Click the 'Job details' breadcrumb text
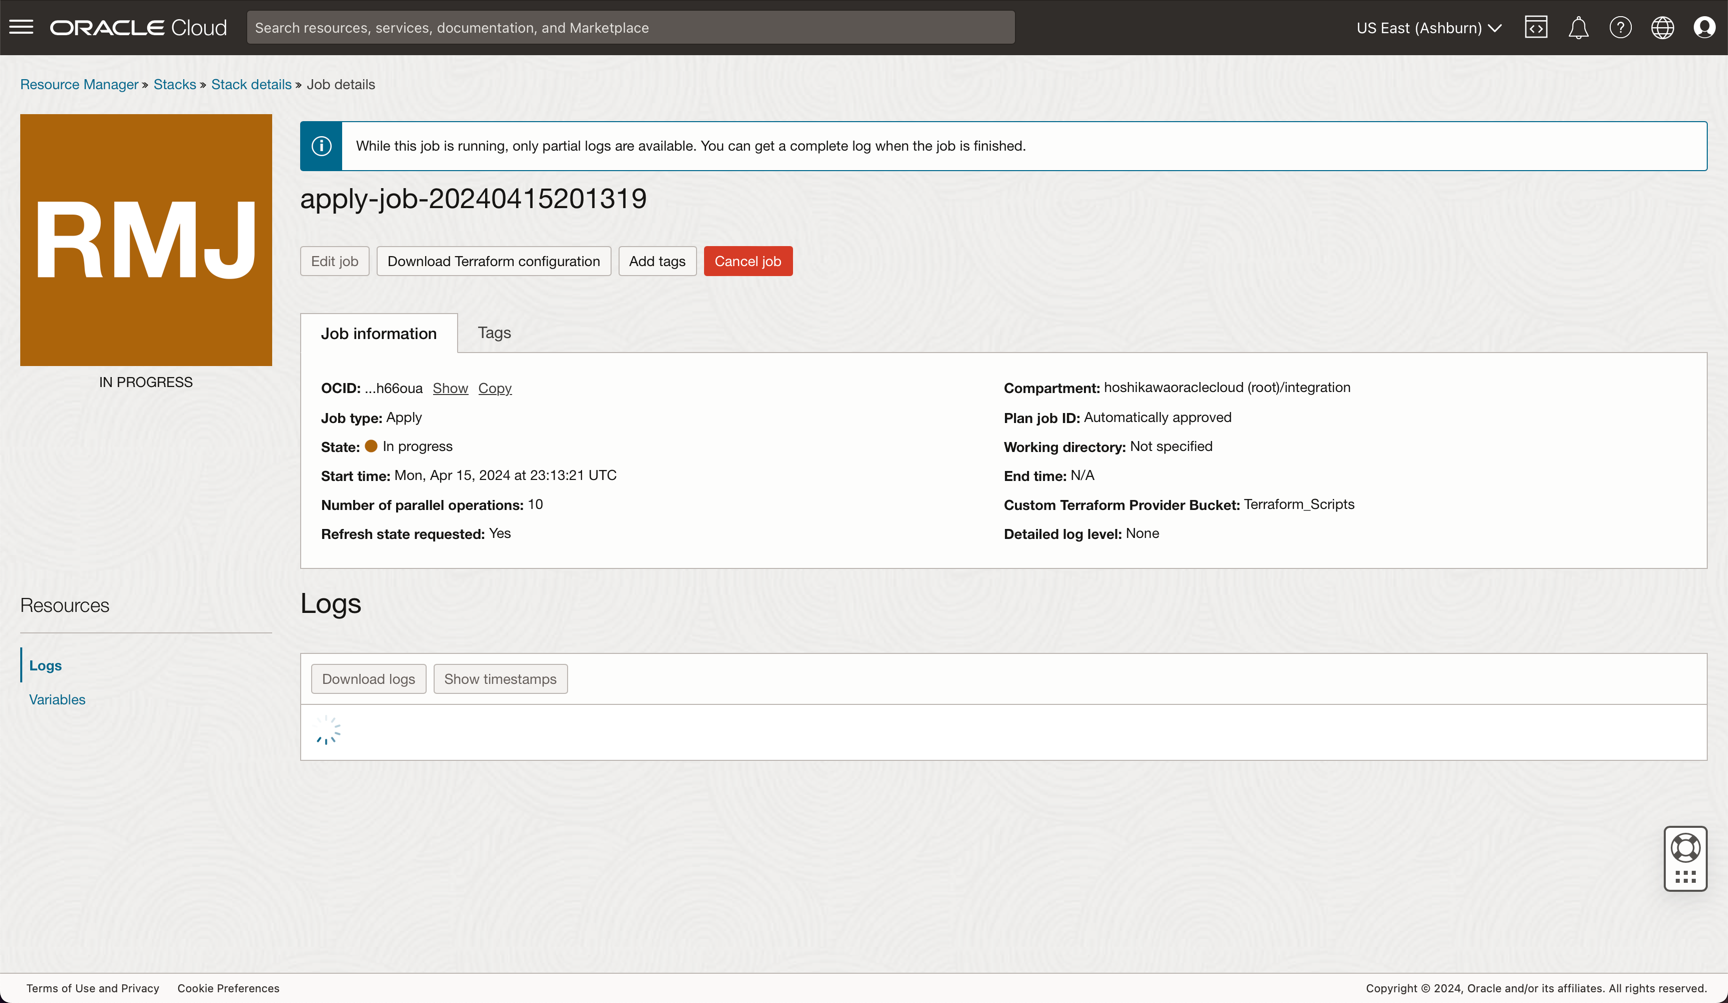Image resolution: width=1728 pixels, height=1003 pixels. click(x=341, y=84)
